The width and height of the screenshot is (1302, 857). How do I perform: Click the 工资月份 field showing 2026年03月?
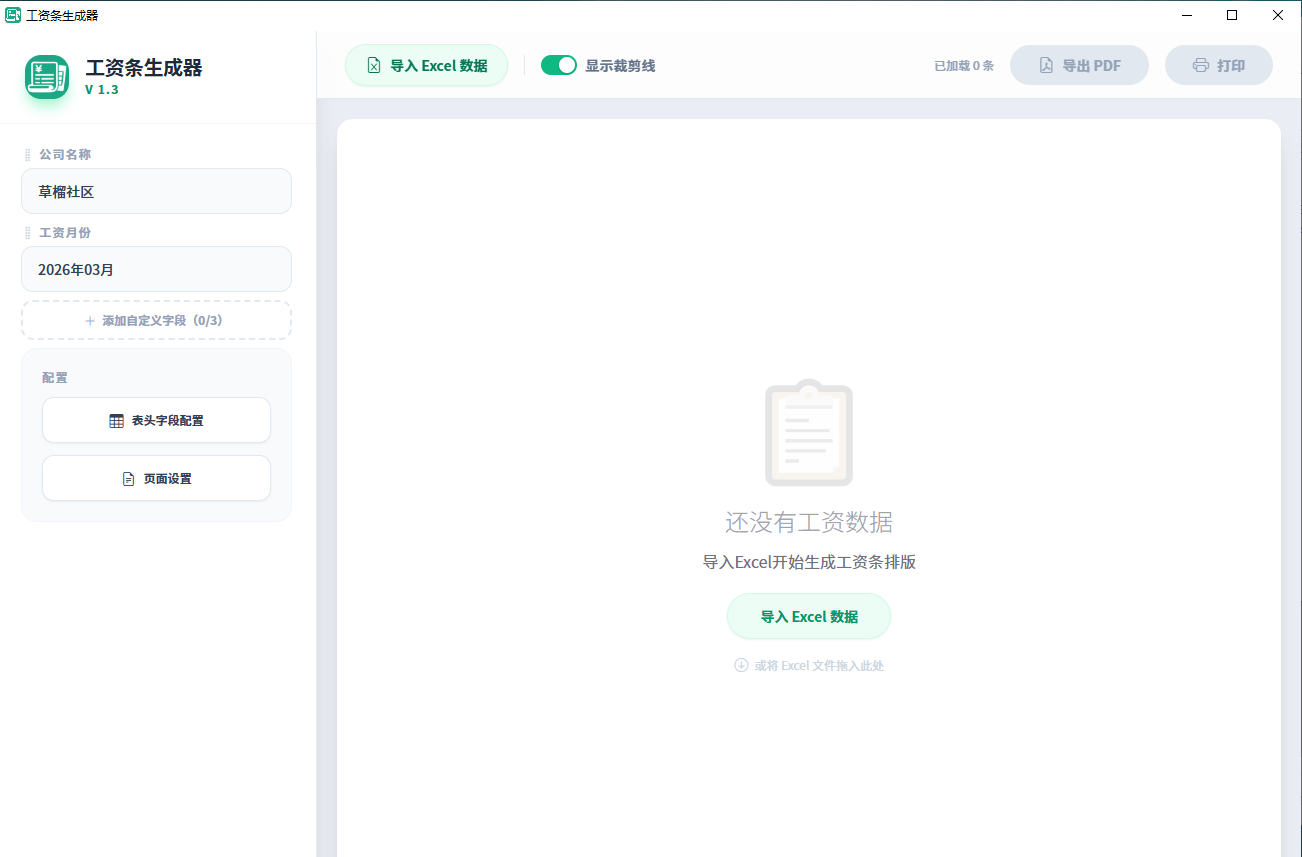click(156, 269)
